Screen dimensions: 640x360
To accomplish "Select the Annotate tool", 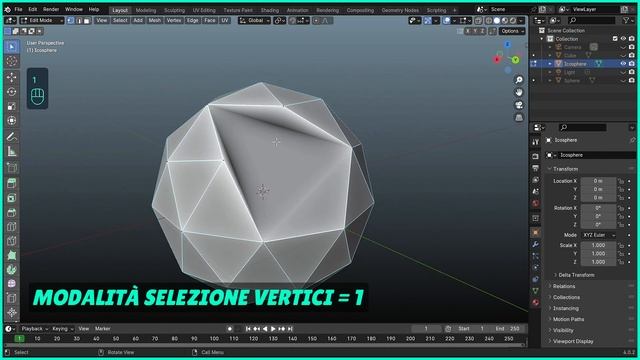I will (x=12, y=137).
